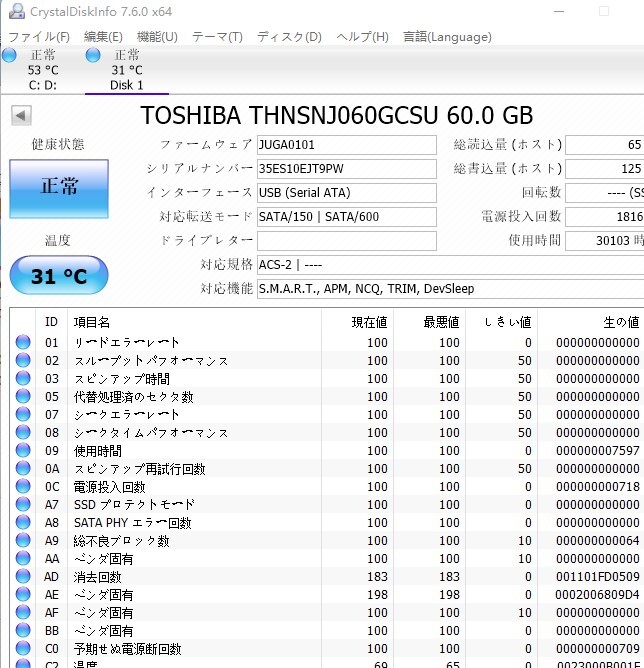This screenshot has width=644, height=668.
Task: Click status icon for attribute 05 代替処理済のセクタ数
Action: [23, 396]
